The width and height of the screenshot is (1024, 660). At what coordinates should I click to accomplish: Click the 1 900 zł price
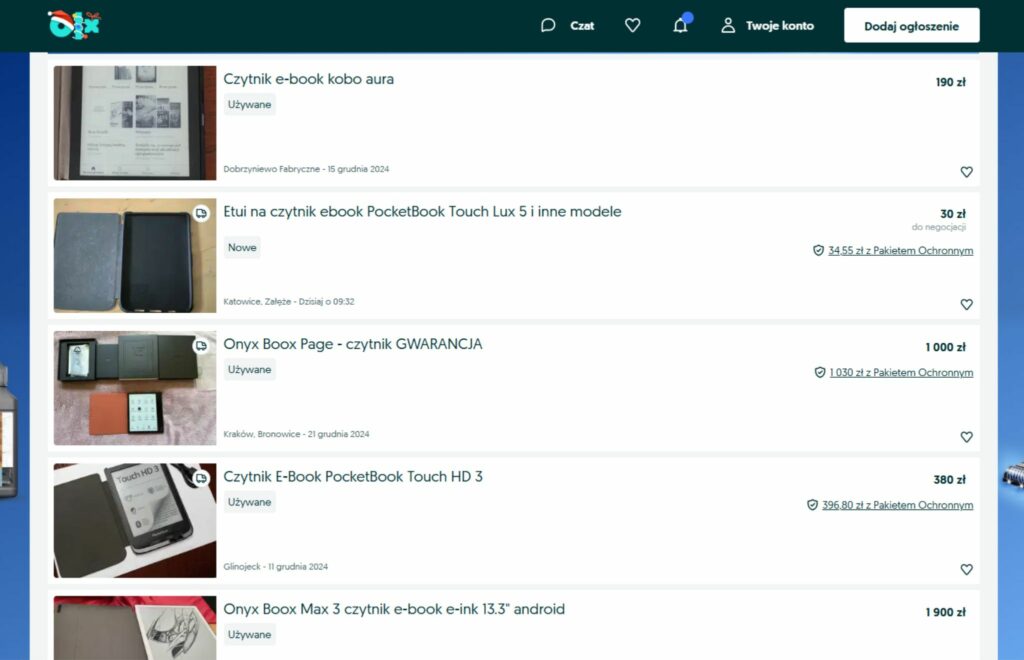click(x=945, y=612)
